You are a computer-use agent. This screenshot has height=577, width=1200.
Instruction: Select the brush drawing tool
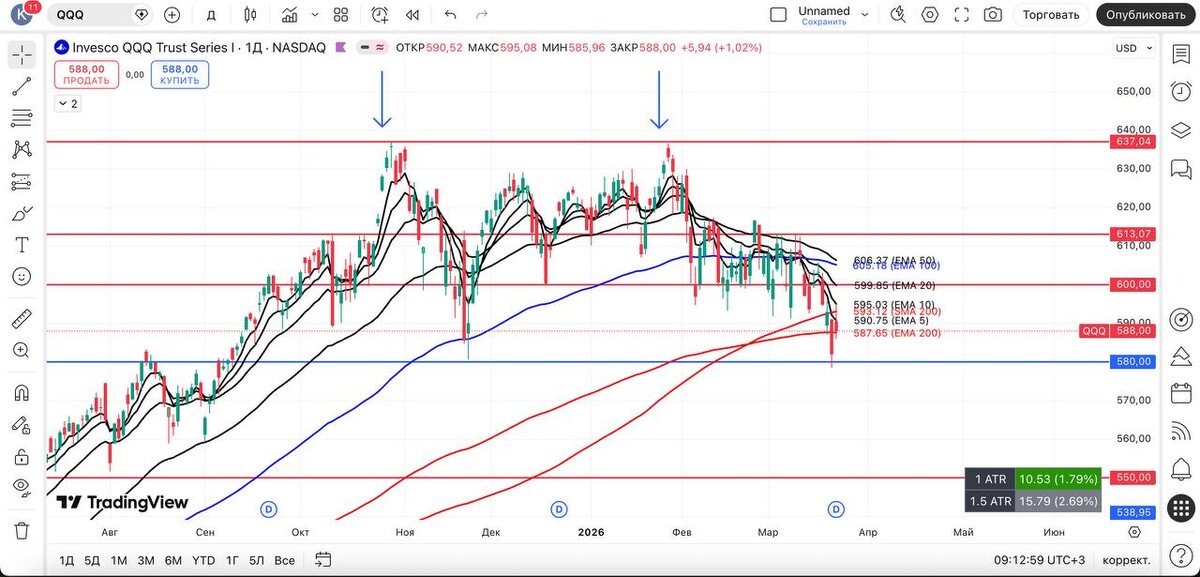(x=21, y=213)
